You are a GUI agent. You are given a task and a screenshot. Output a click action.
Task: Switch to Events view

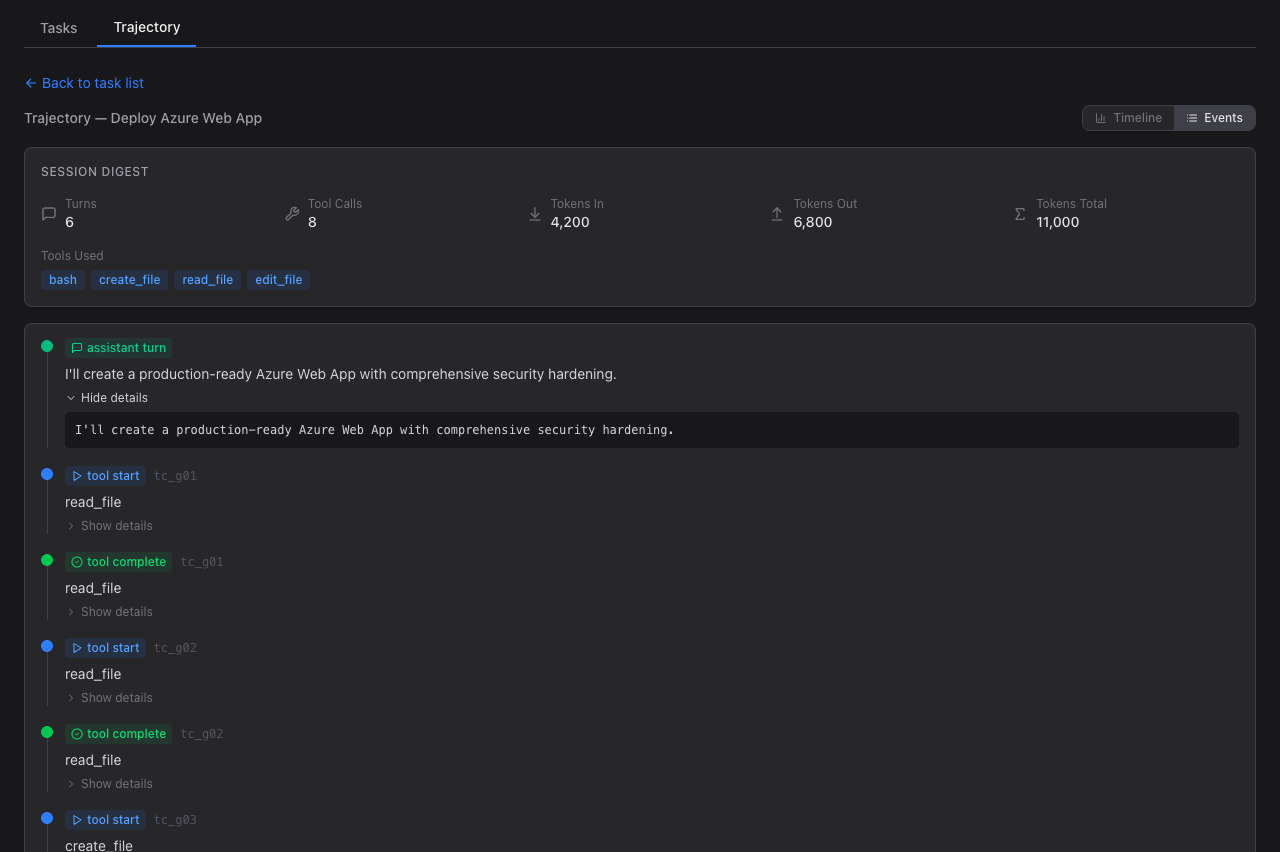[1214, 118]
